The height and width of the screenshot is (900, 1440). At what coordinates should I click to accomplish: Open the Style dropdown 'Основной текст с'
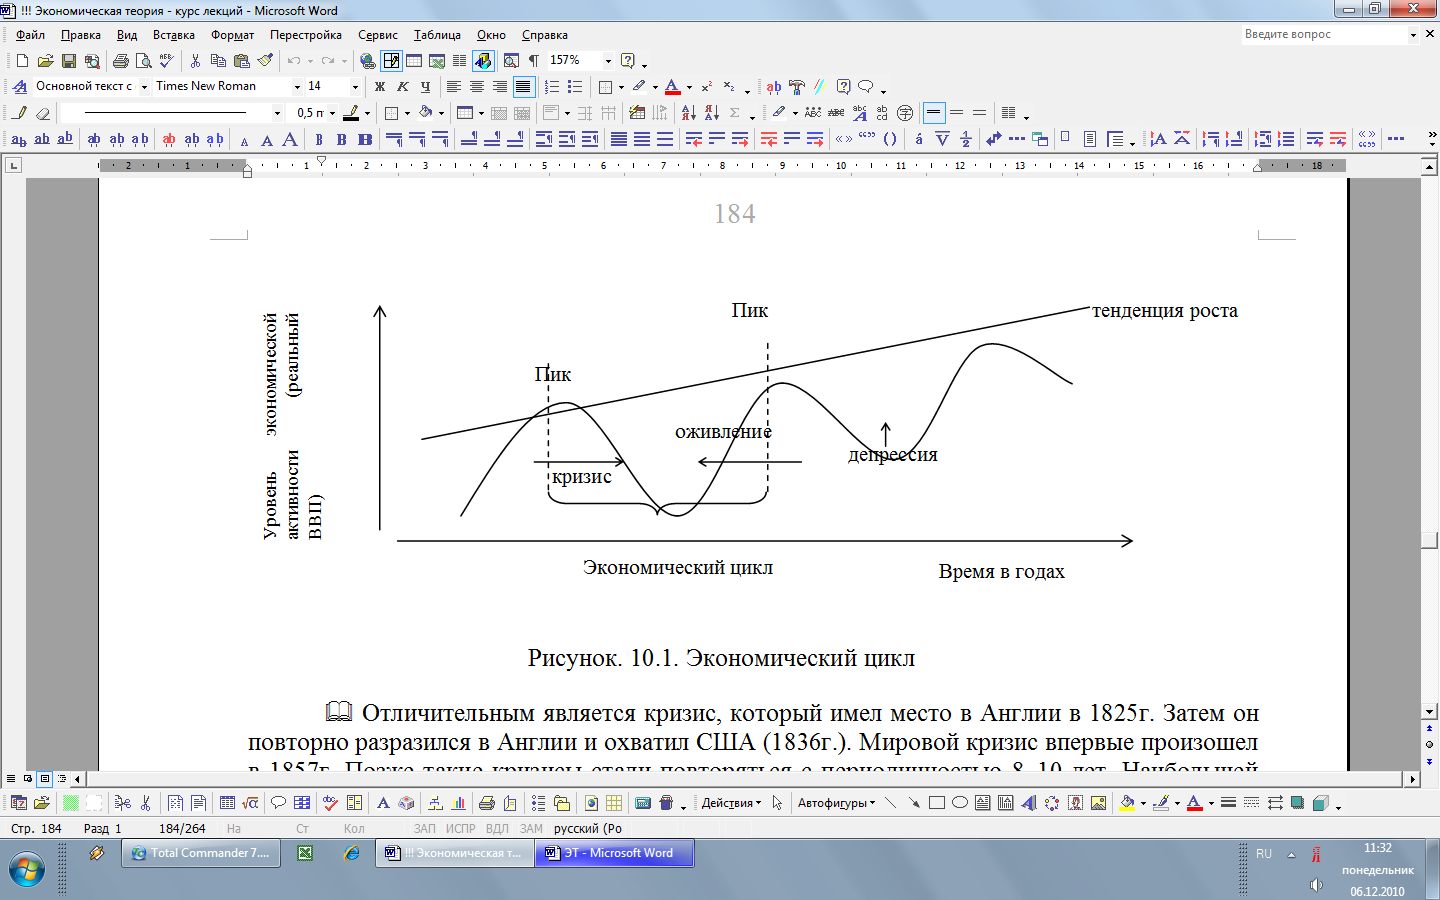click(x=144, y=87)
